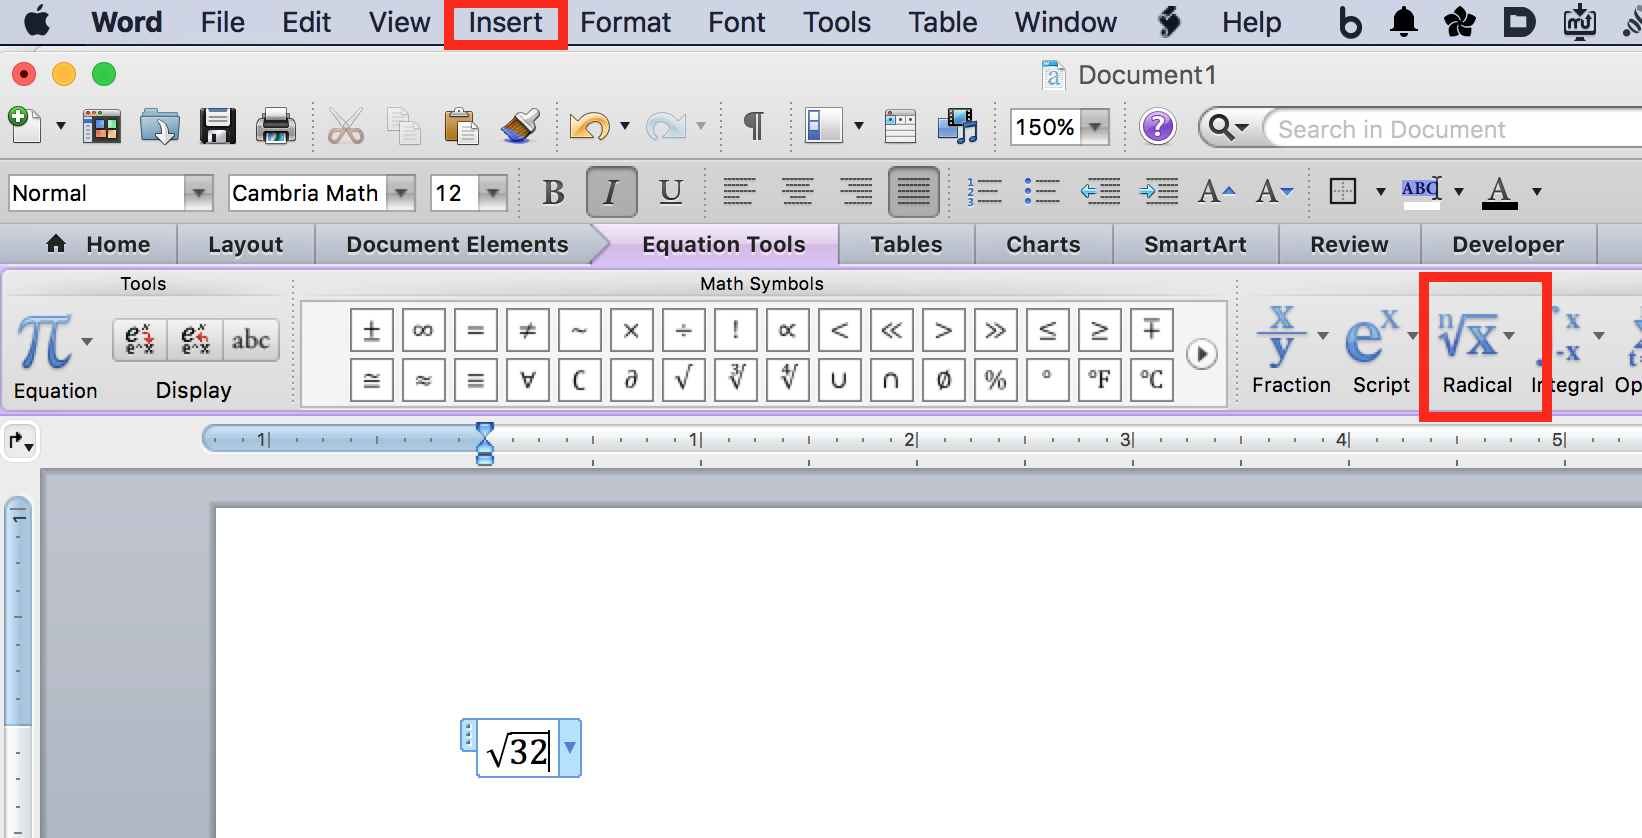The image size is (1642, 838).
Task: Click the Open folder icon
Action: point(159,127)
